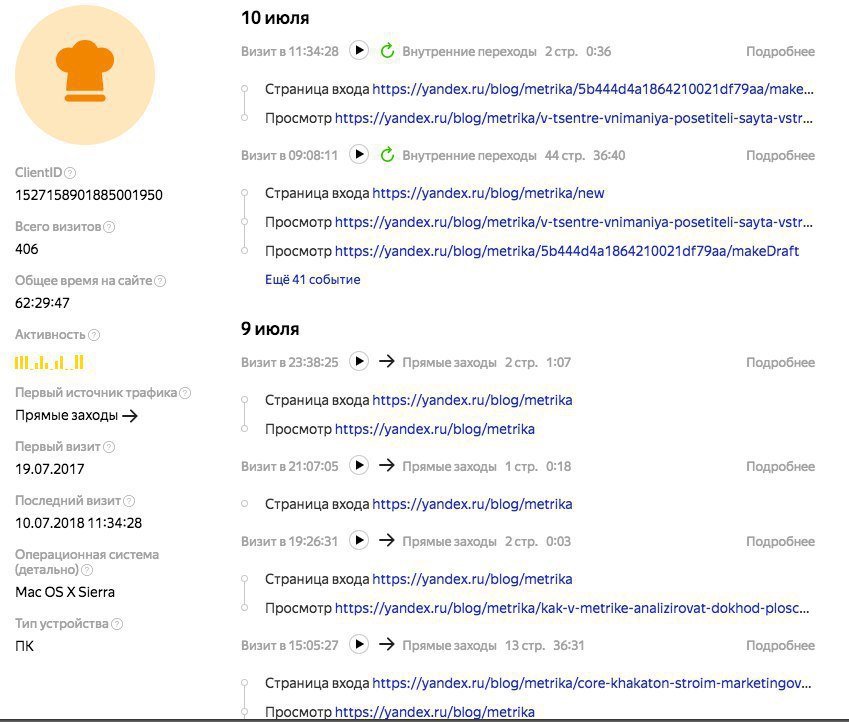The width and height of the screenshot is (849, 722).
Task: Open entry page link of visit 23:38:25
Action: pos(472,400)
